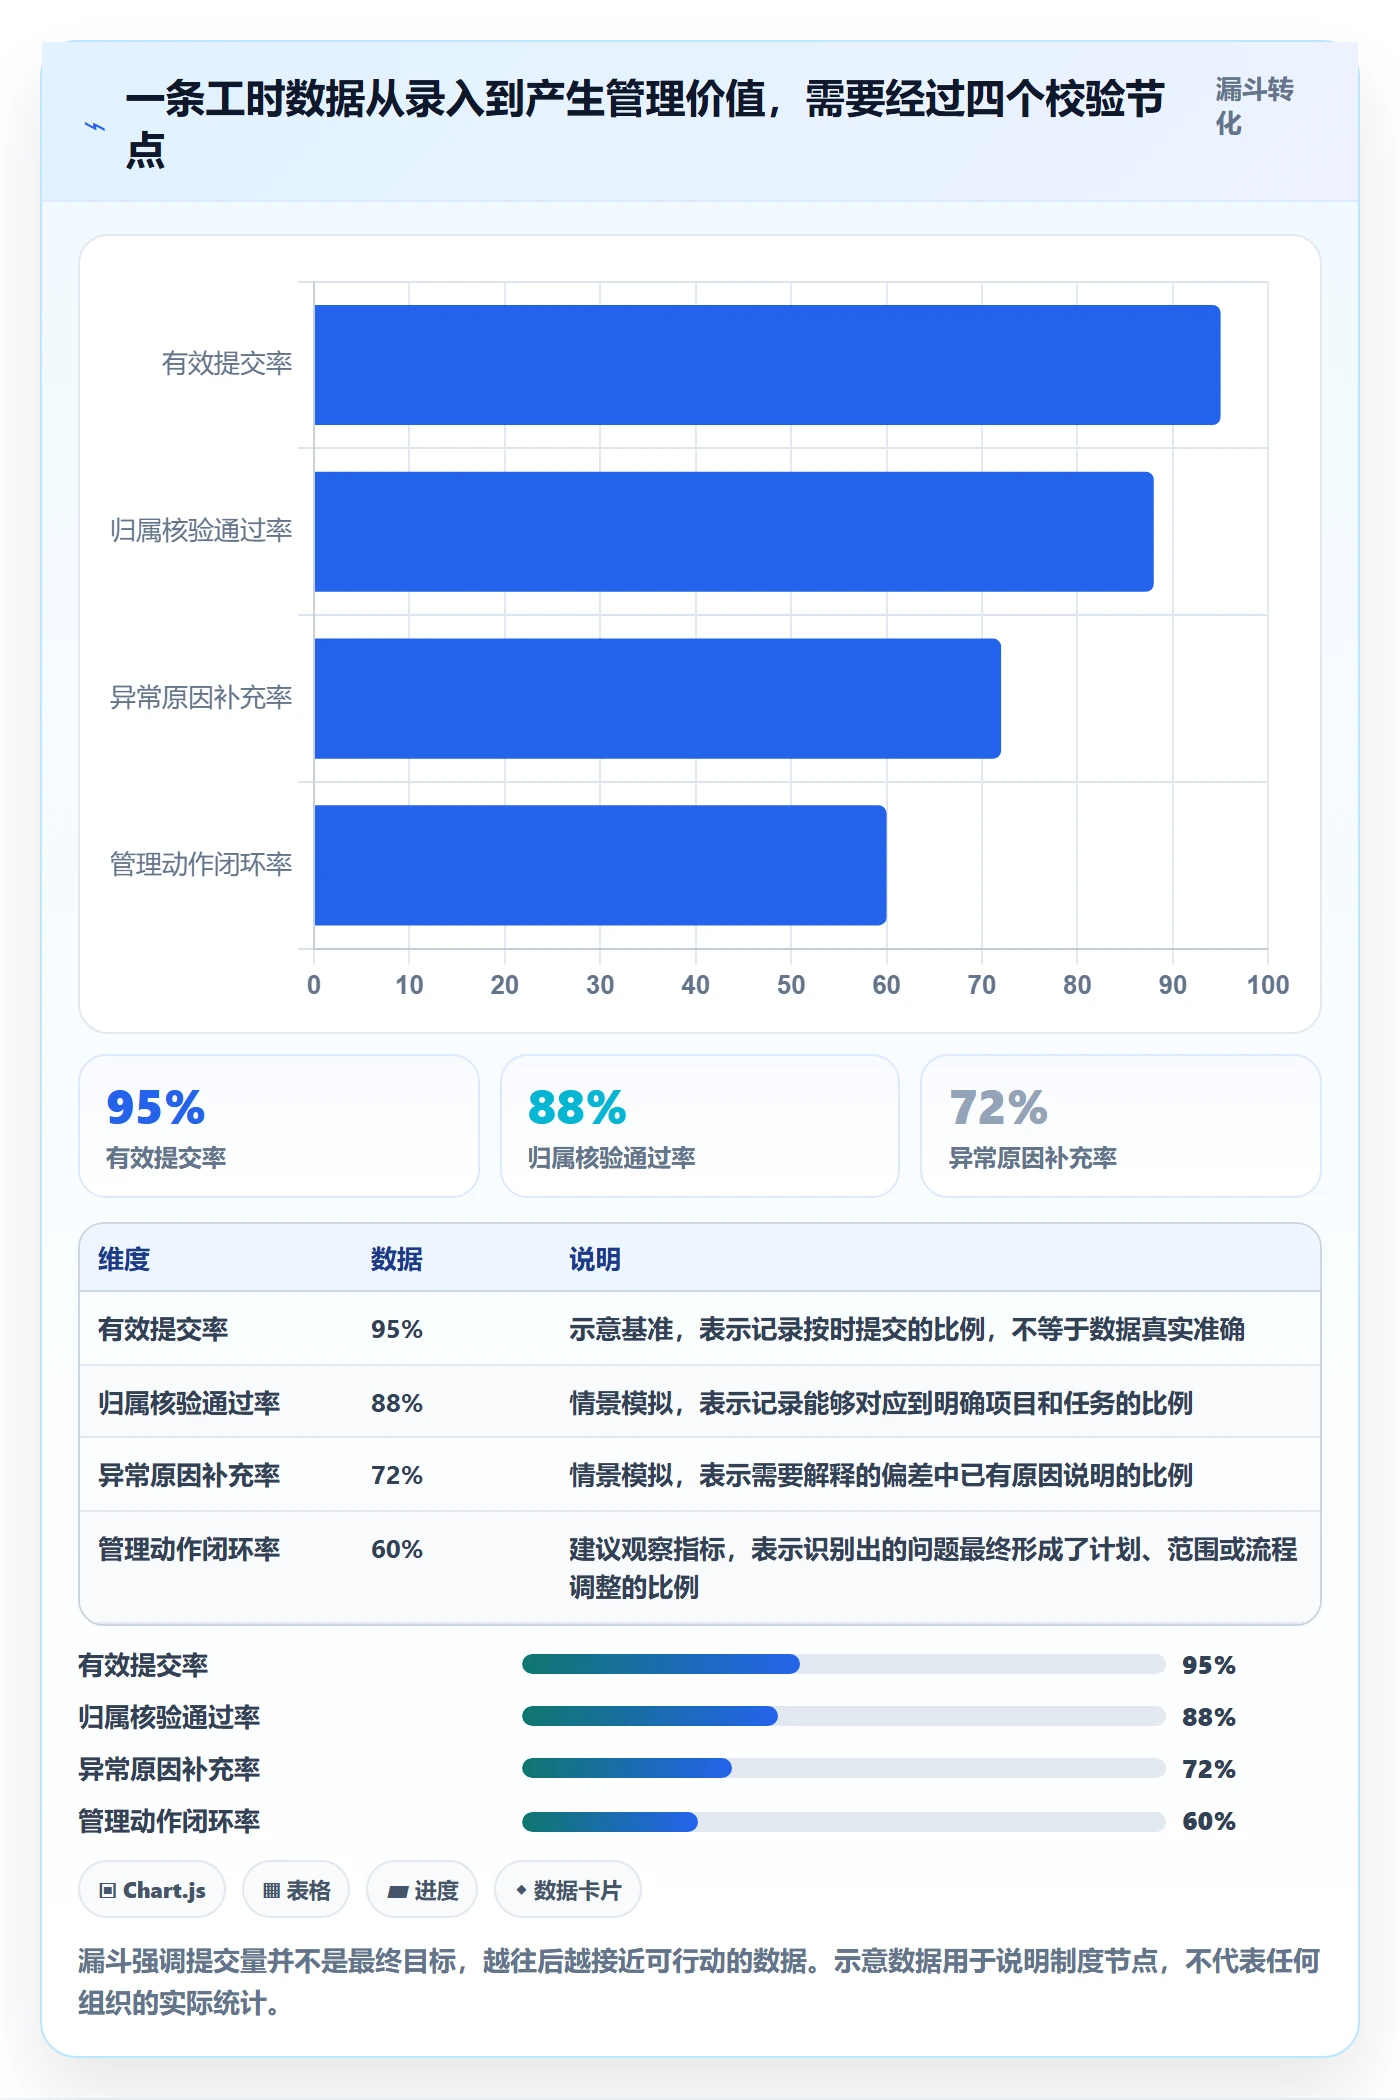Click the 95% label next to progress bar
The width and height of the screenshot is (1400, 2100).
coord(1209,1665)
